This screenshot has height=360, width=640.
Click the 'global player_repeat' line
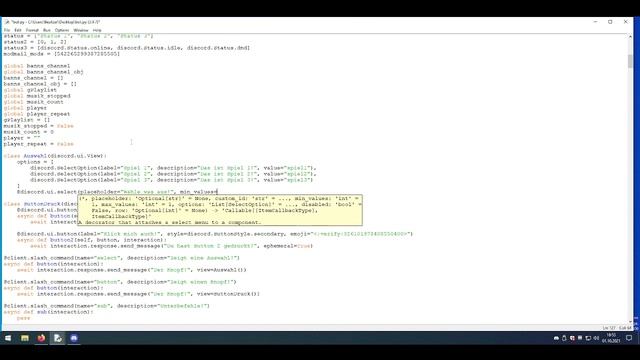click(37, 114)
